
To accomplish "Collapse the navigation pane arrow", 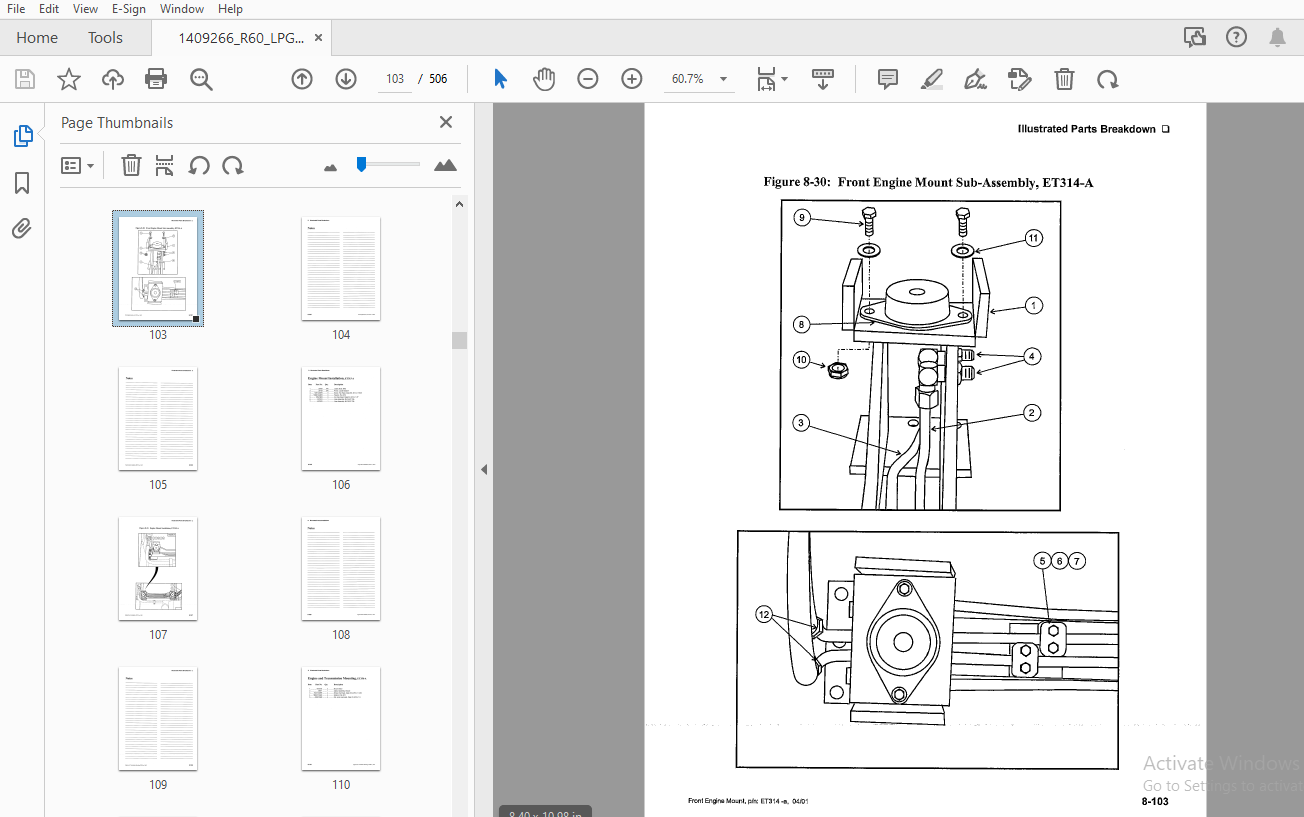I will (x=484, y=469).
